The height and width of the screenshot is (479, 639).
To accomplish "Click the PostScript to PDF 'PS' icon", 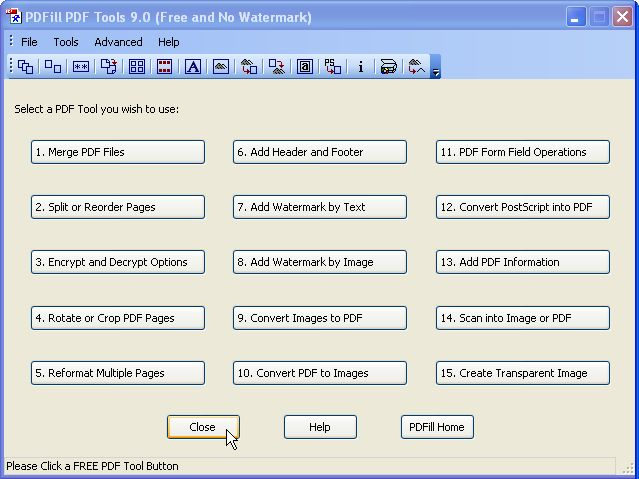I will click(333, 66).
